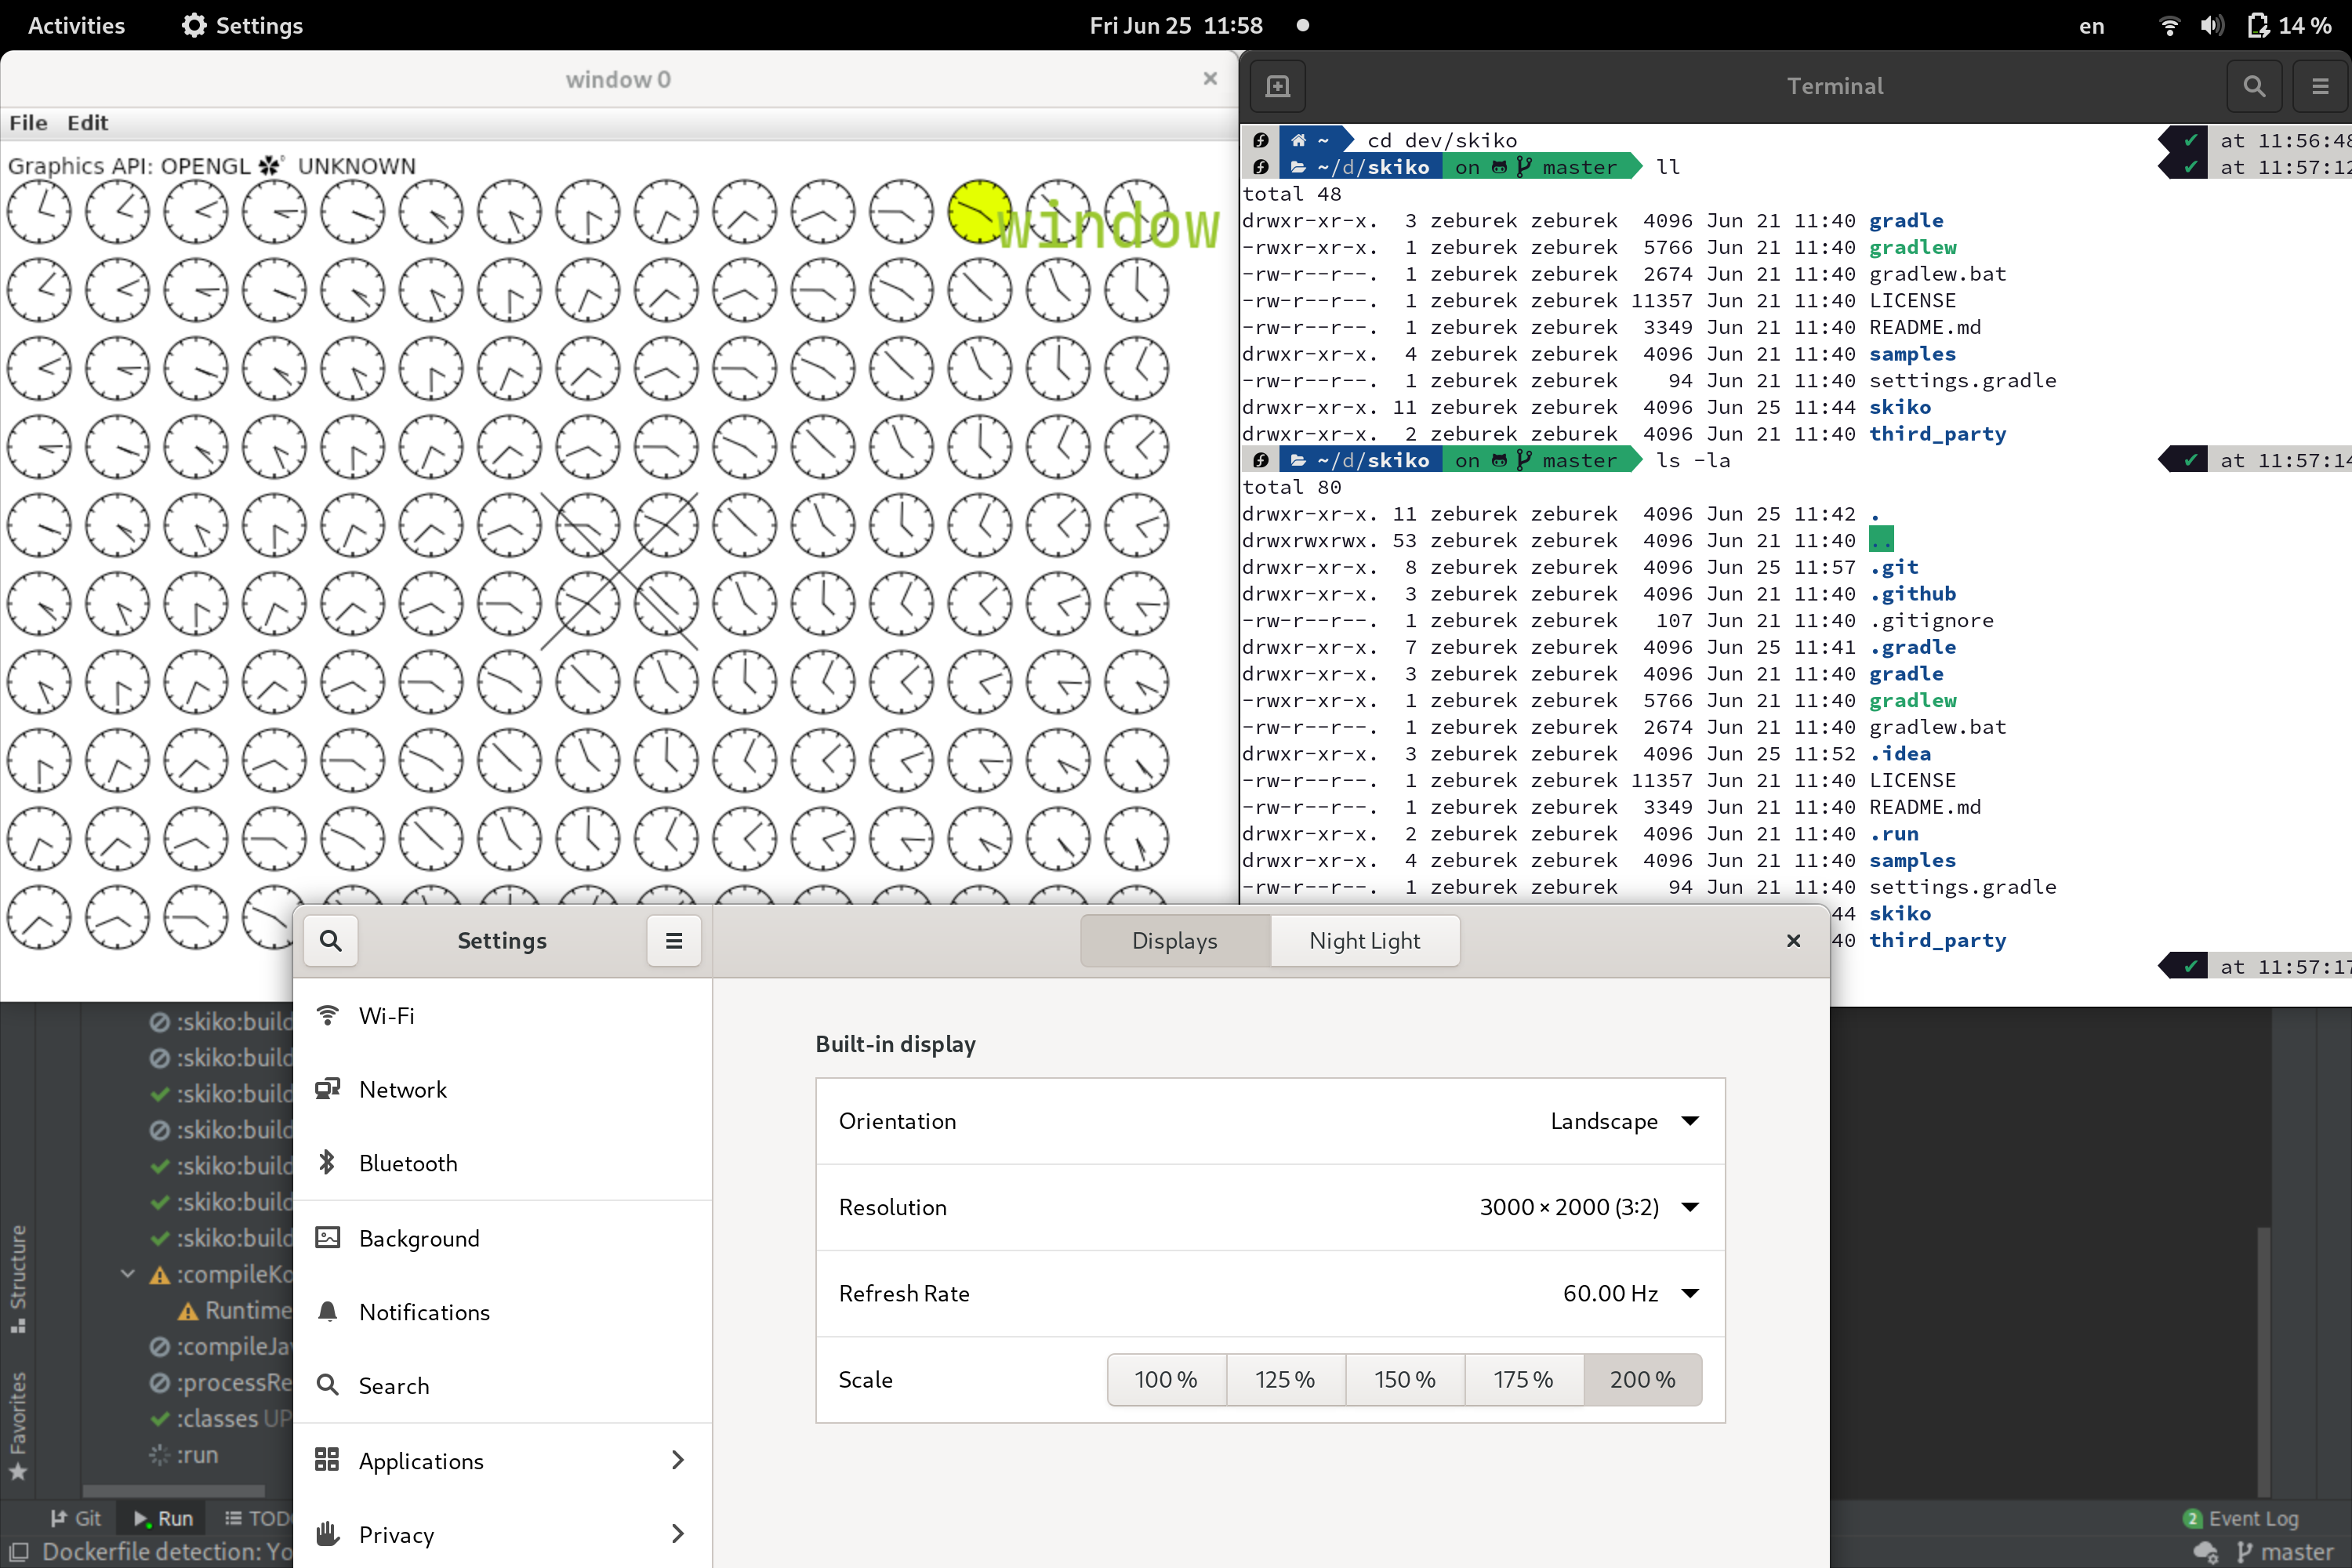Select Bluetooth in the Settings sidebar
Image resolution: width=2352 pixels, height=1568 pixels.
click(x=407, y=1162)
